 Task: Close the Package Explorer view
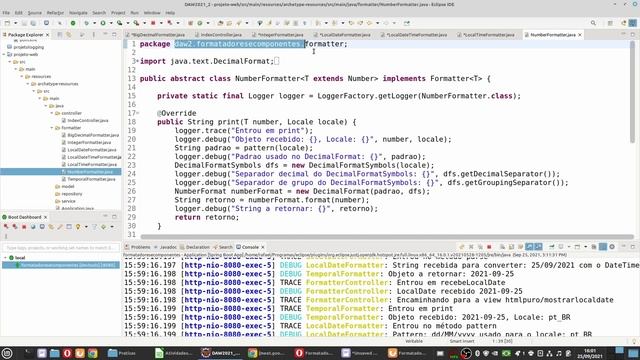47,35
